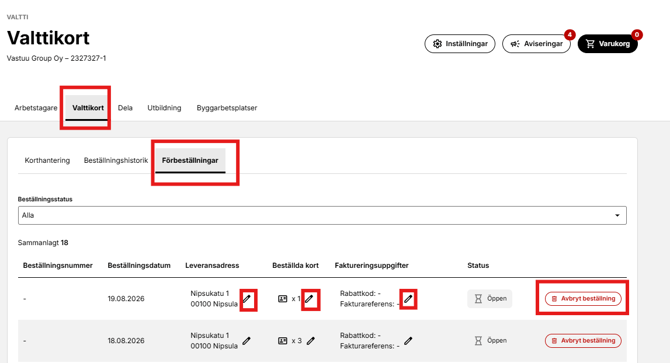Click card icon in 18.08.2026 row
The height and width of the screenshot is (363, 670).
click(x=282, y=340)
